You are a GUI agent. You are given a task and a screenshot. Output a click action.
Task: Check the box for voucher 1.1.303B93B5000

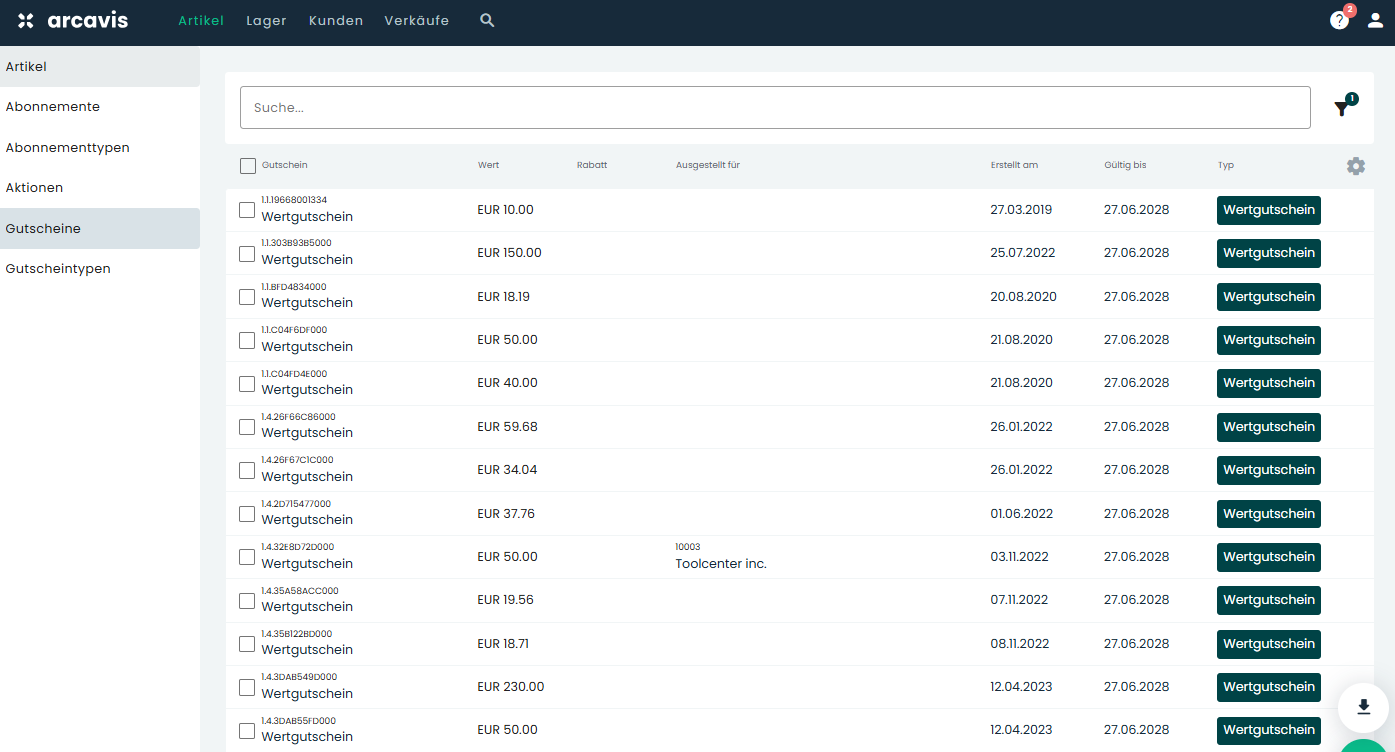click(x=247, y=254)
